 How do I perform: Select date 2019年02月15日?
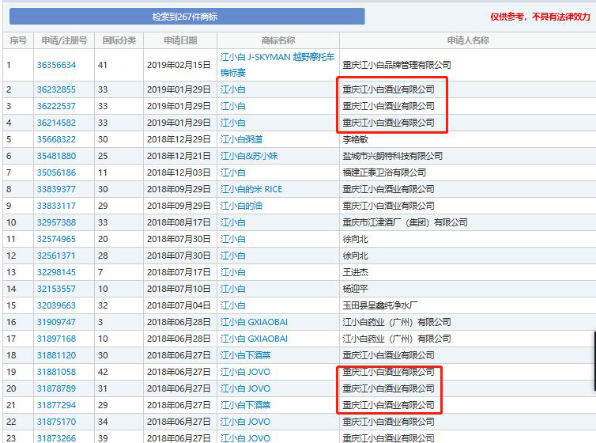(x=179, y=65)
